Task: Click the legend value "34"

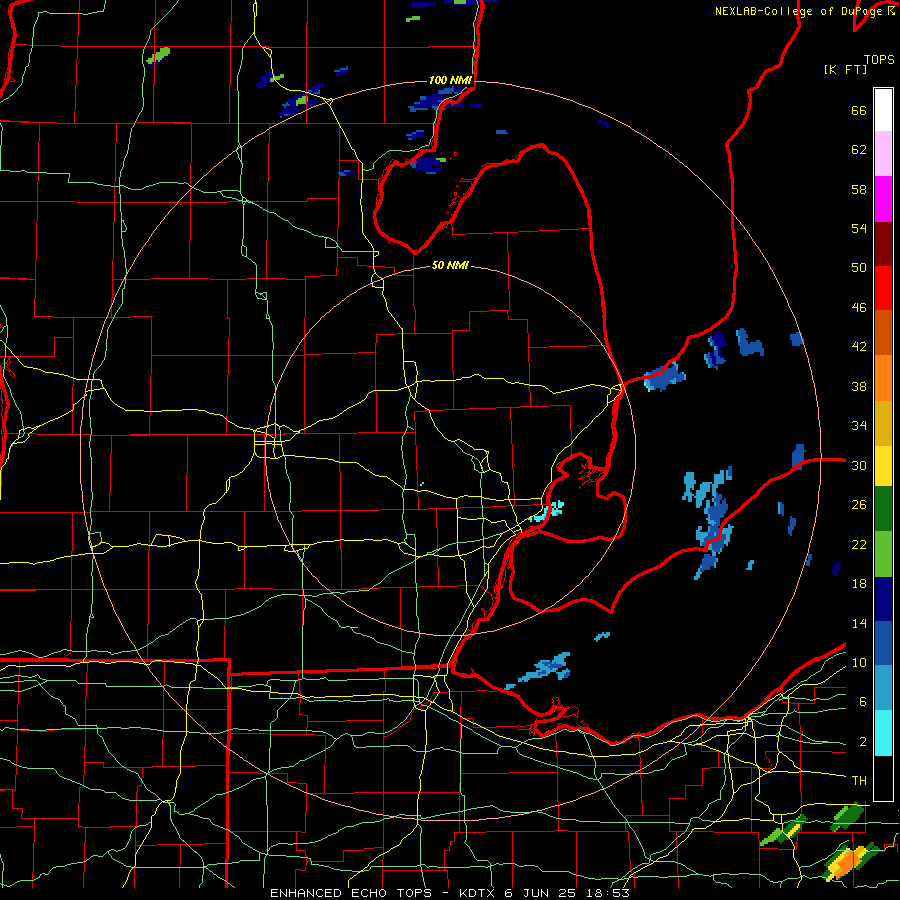Action: coord(859,426)
